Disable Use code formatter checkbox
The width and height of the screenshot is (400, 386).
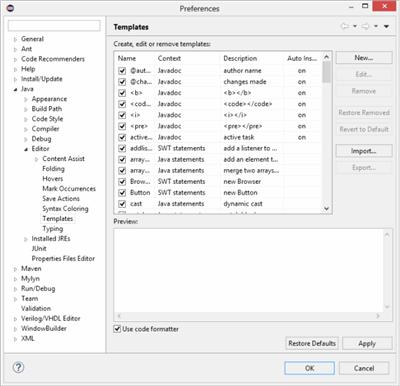[117, 329]
